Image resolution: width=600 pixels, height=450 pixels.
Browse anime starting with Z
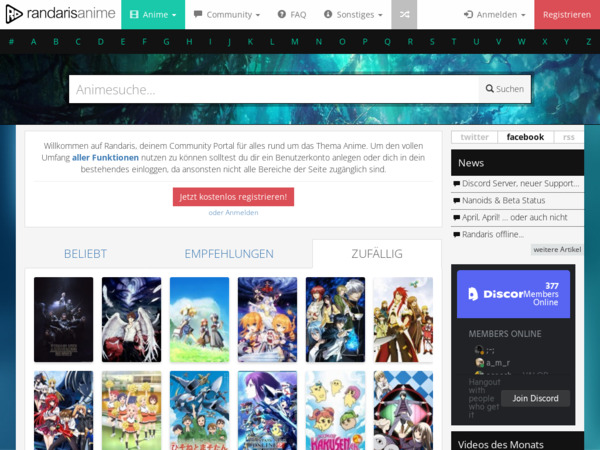(589, 41)
